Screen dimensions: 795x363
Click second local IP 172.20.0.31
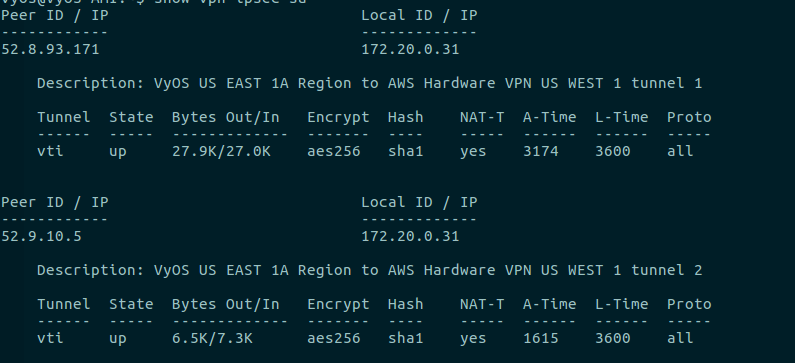(410, 237)
